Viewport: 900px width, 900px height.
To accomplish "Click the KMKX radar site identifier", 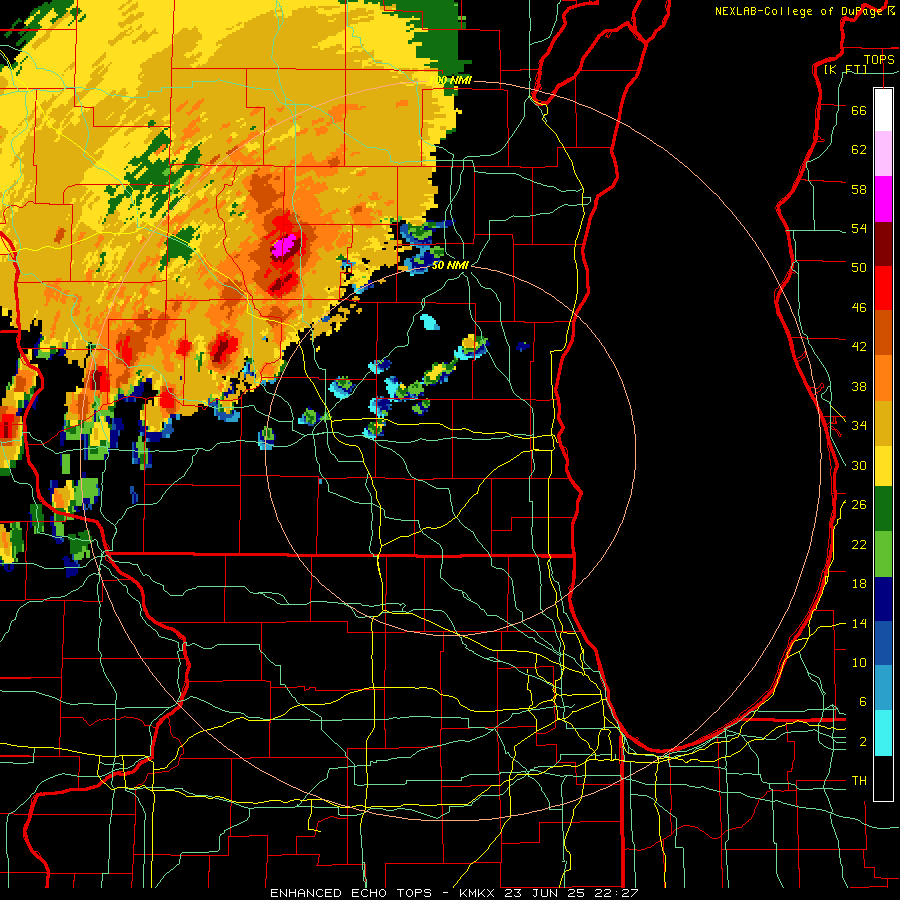I will [476, 893].
